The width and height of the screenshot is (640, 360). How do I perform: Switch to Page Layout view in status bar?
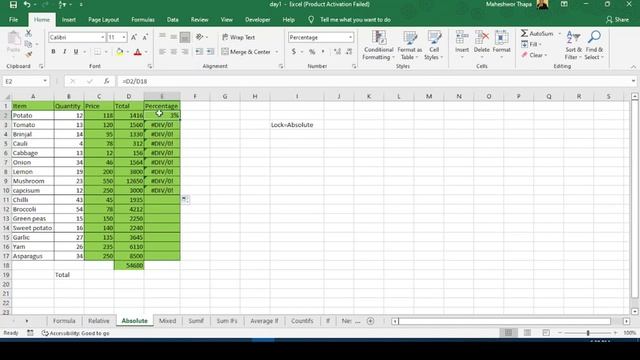tap(527, 333)
